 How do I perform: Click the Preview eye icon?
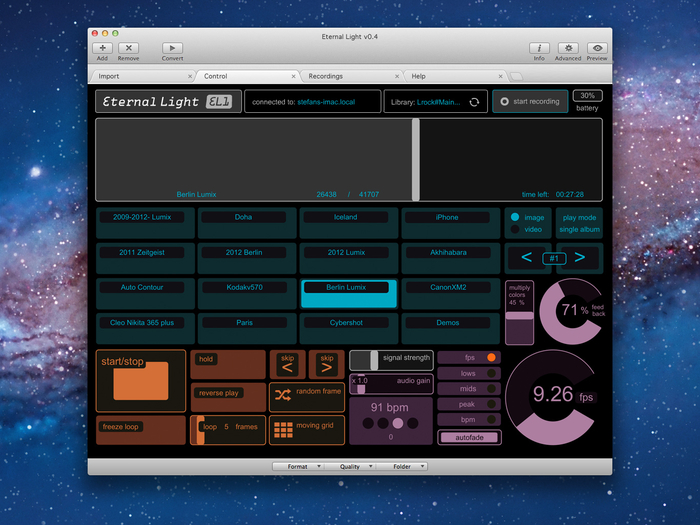pyautogui.click(x=597, y=48)
